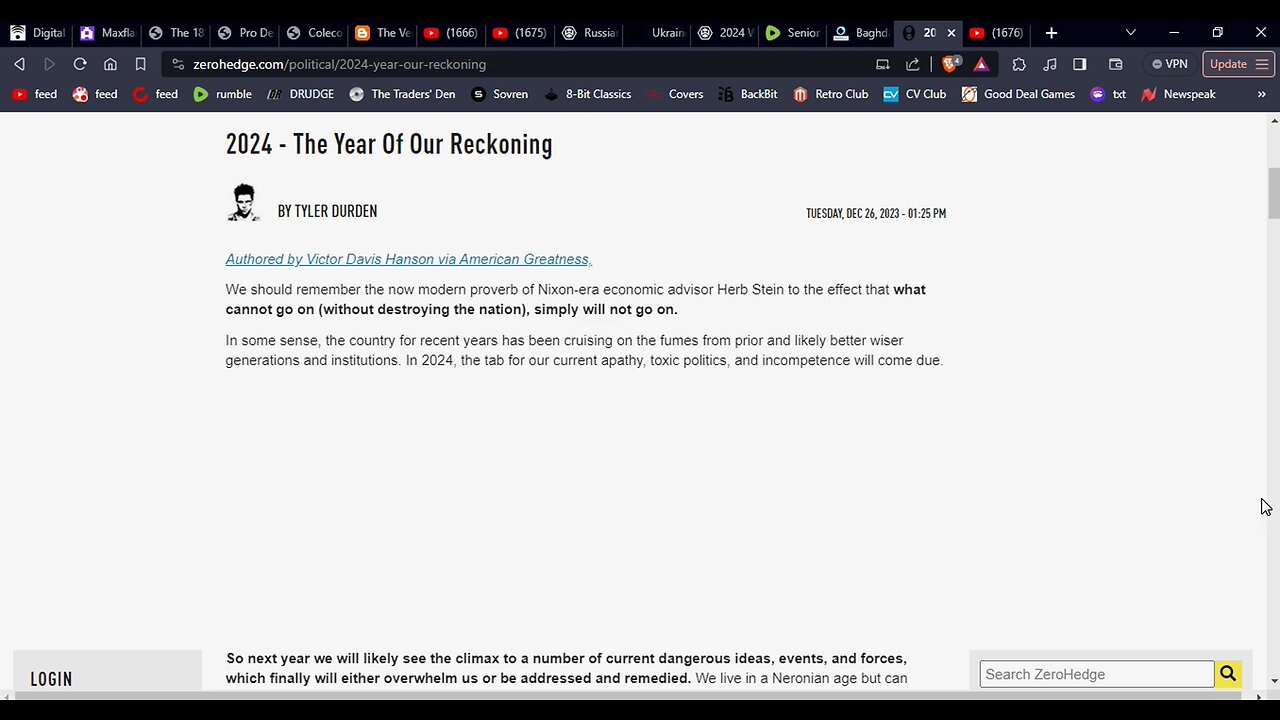1280x720 pixels.
Task: Switch to the Pro De tab
Action: pyautogui.click(x=245, y=33)
